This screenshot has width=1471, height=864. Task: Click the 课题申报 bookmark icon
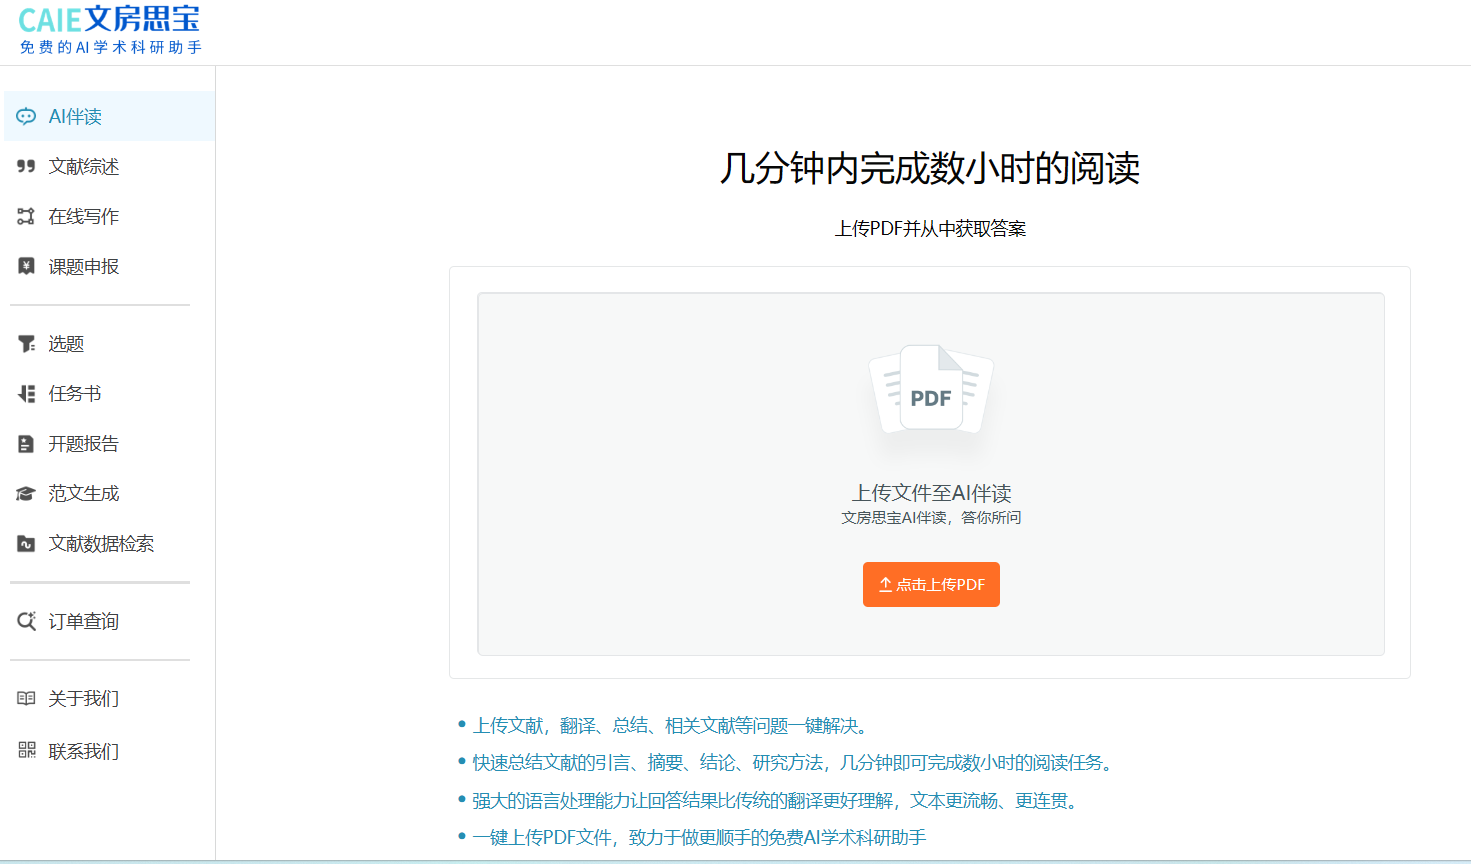[28, 265]
